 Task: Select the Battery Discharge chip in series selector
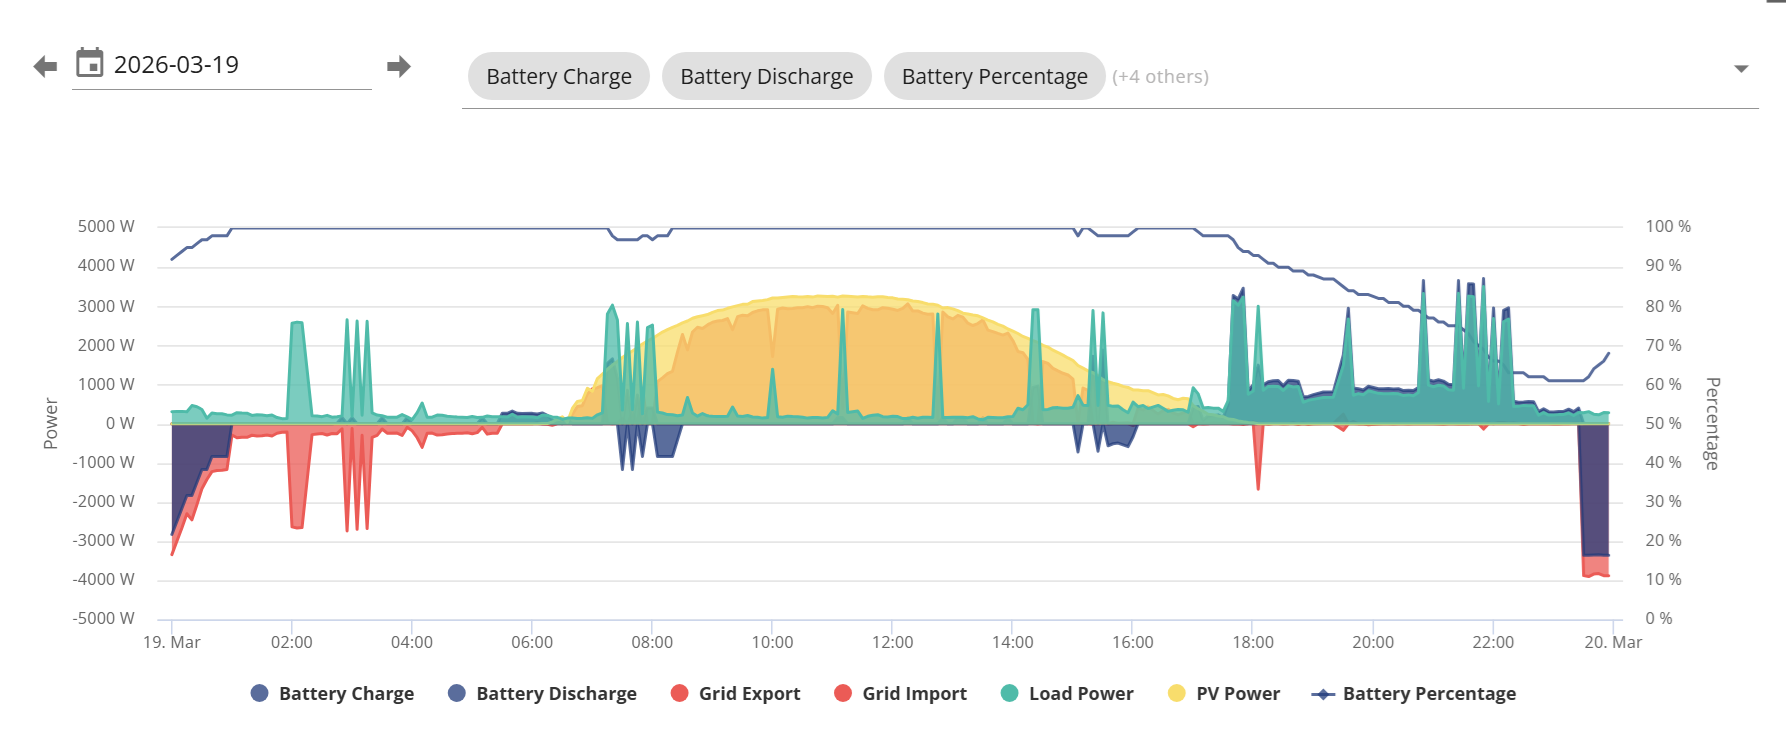coord(767,76)
